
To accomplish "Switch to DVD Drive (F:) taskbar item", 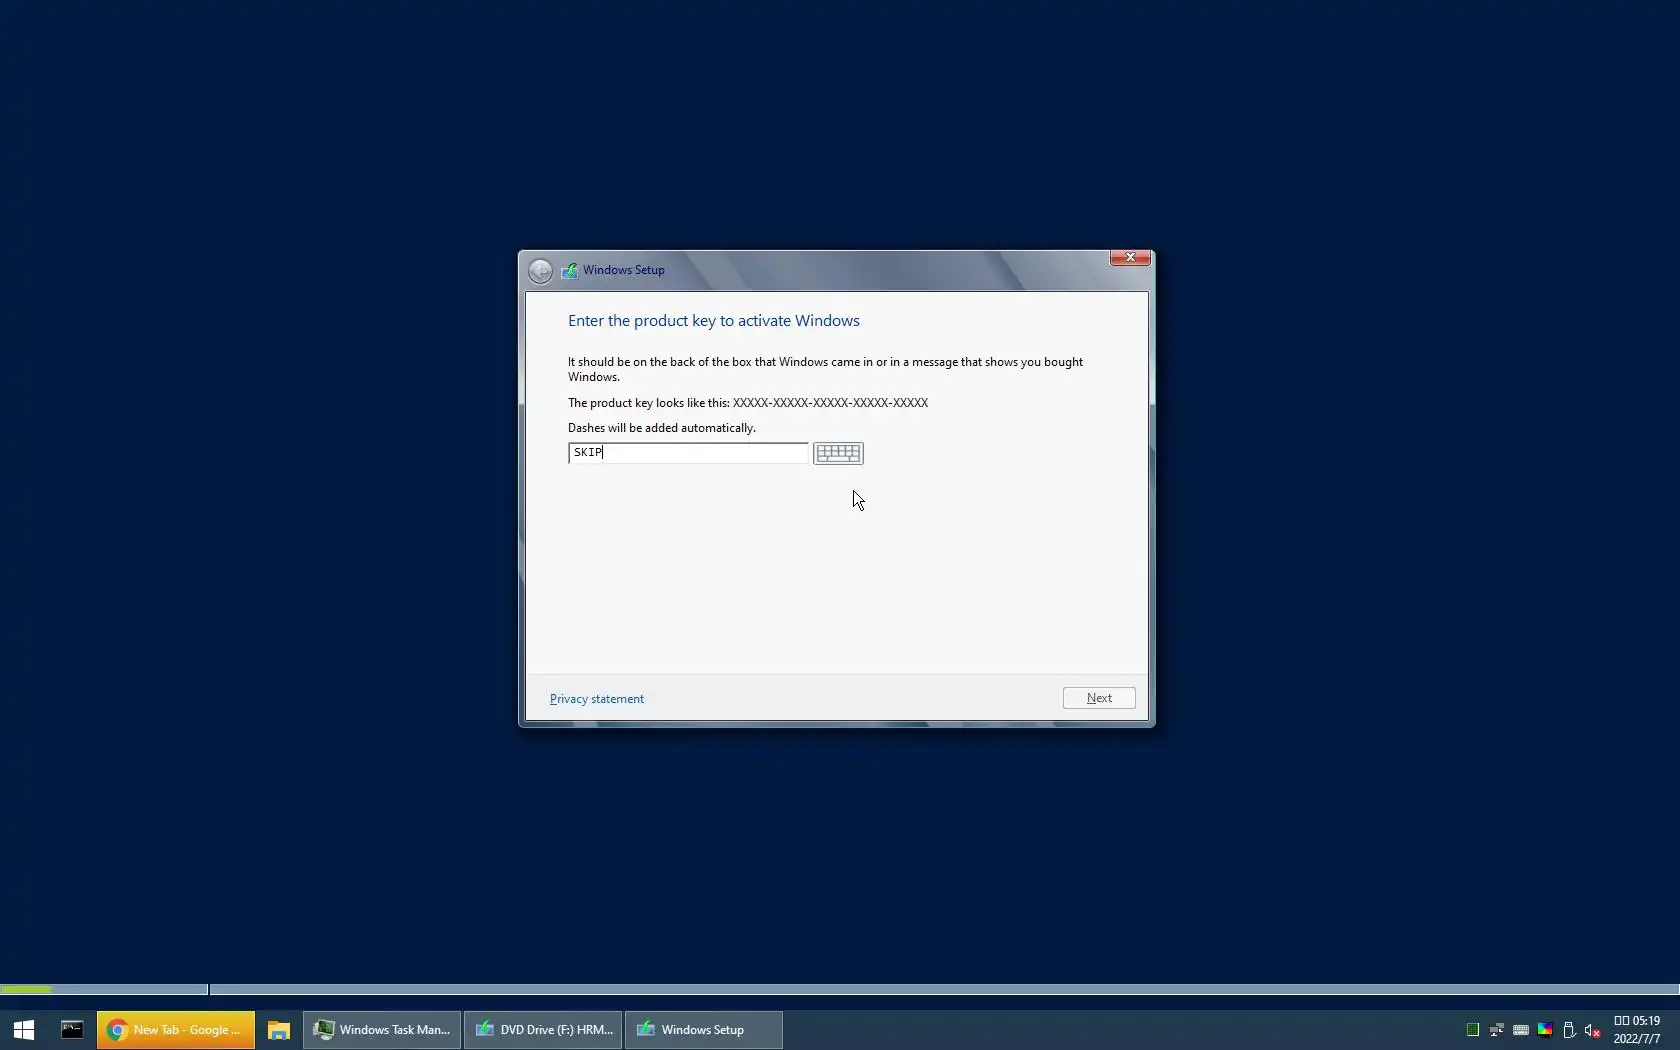I will tap(544, 1029).
